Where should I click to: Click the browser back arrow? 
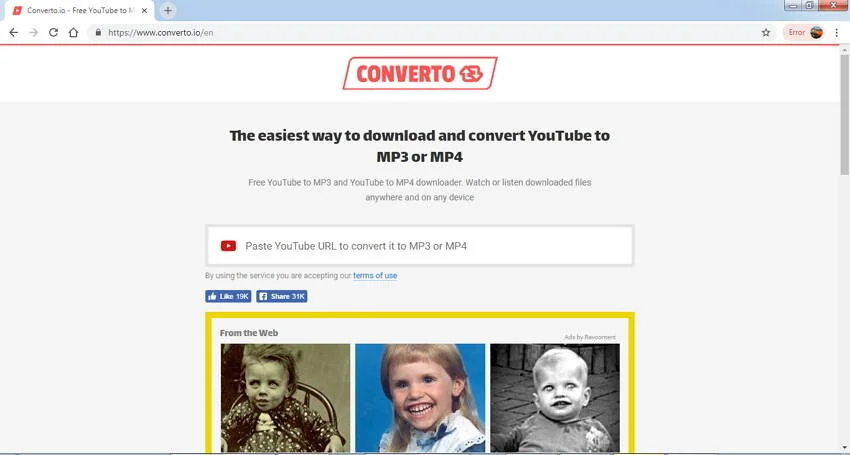pos(14,33)
